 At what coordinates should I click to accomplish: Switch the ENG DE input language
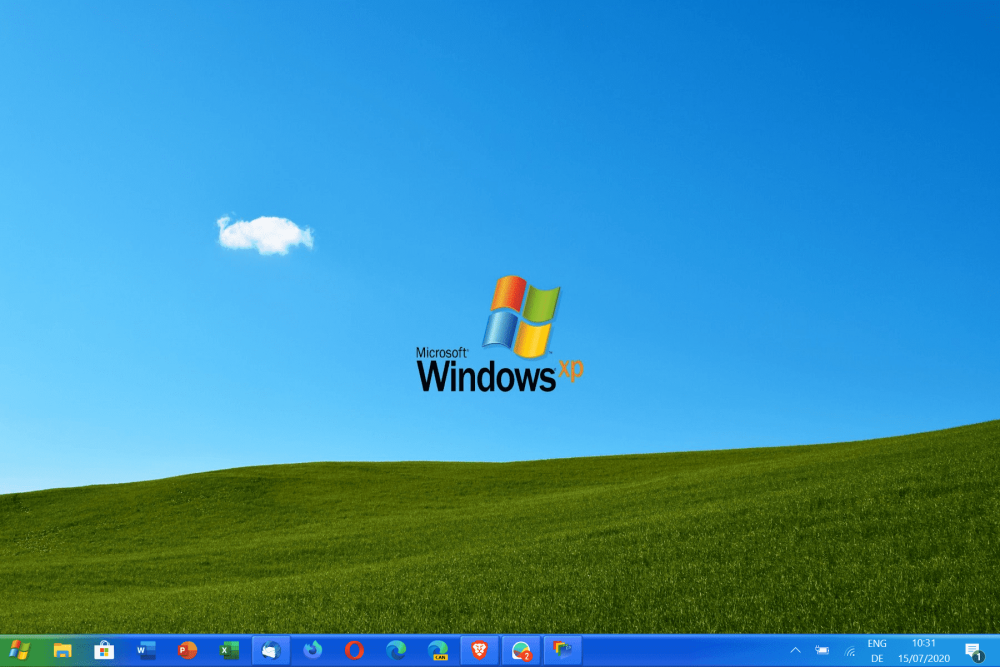point(877,650)
